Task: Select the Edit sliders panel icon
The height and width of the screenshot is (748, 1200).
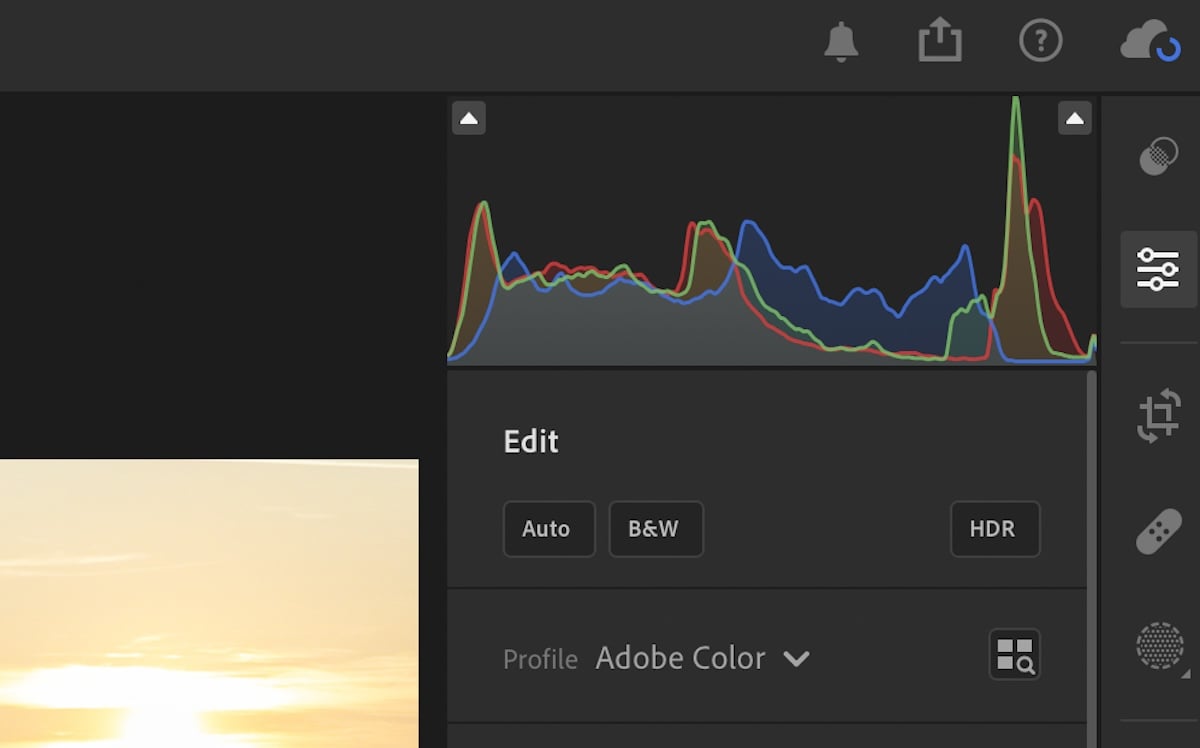Action: (x=1158, y=268)
